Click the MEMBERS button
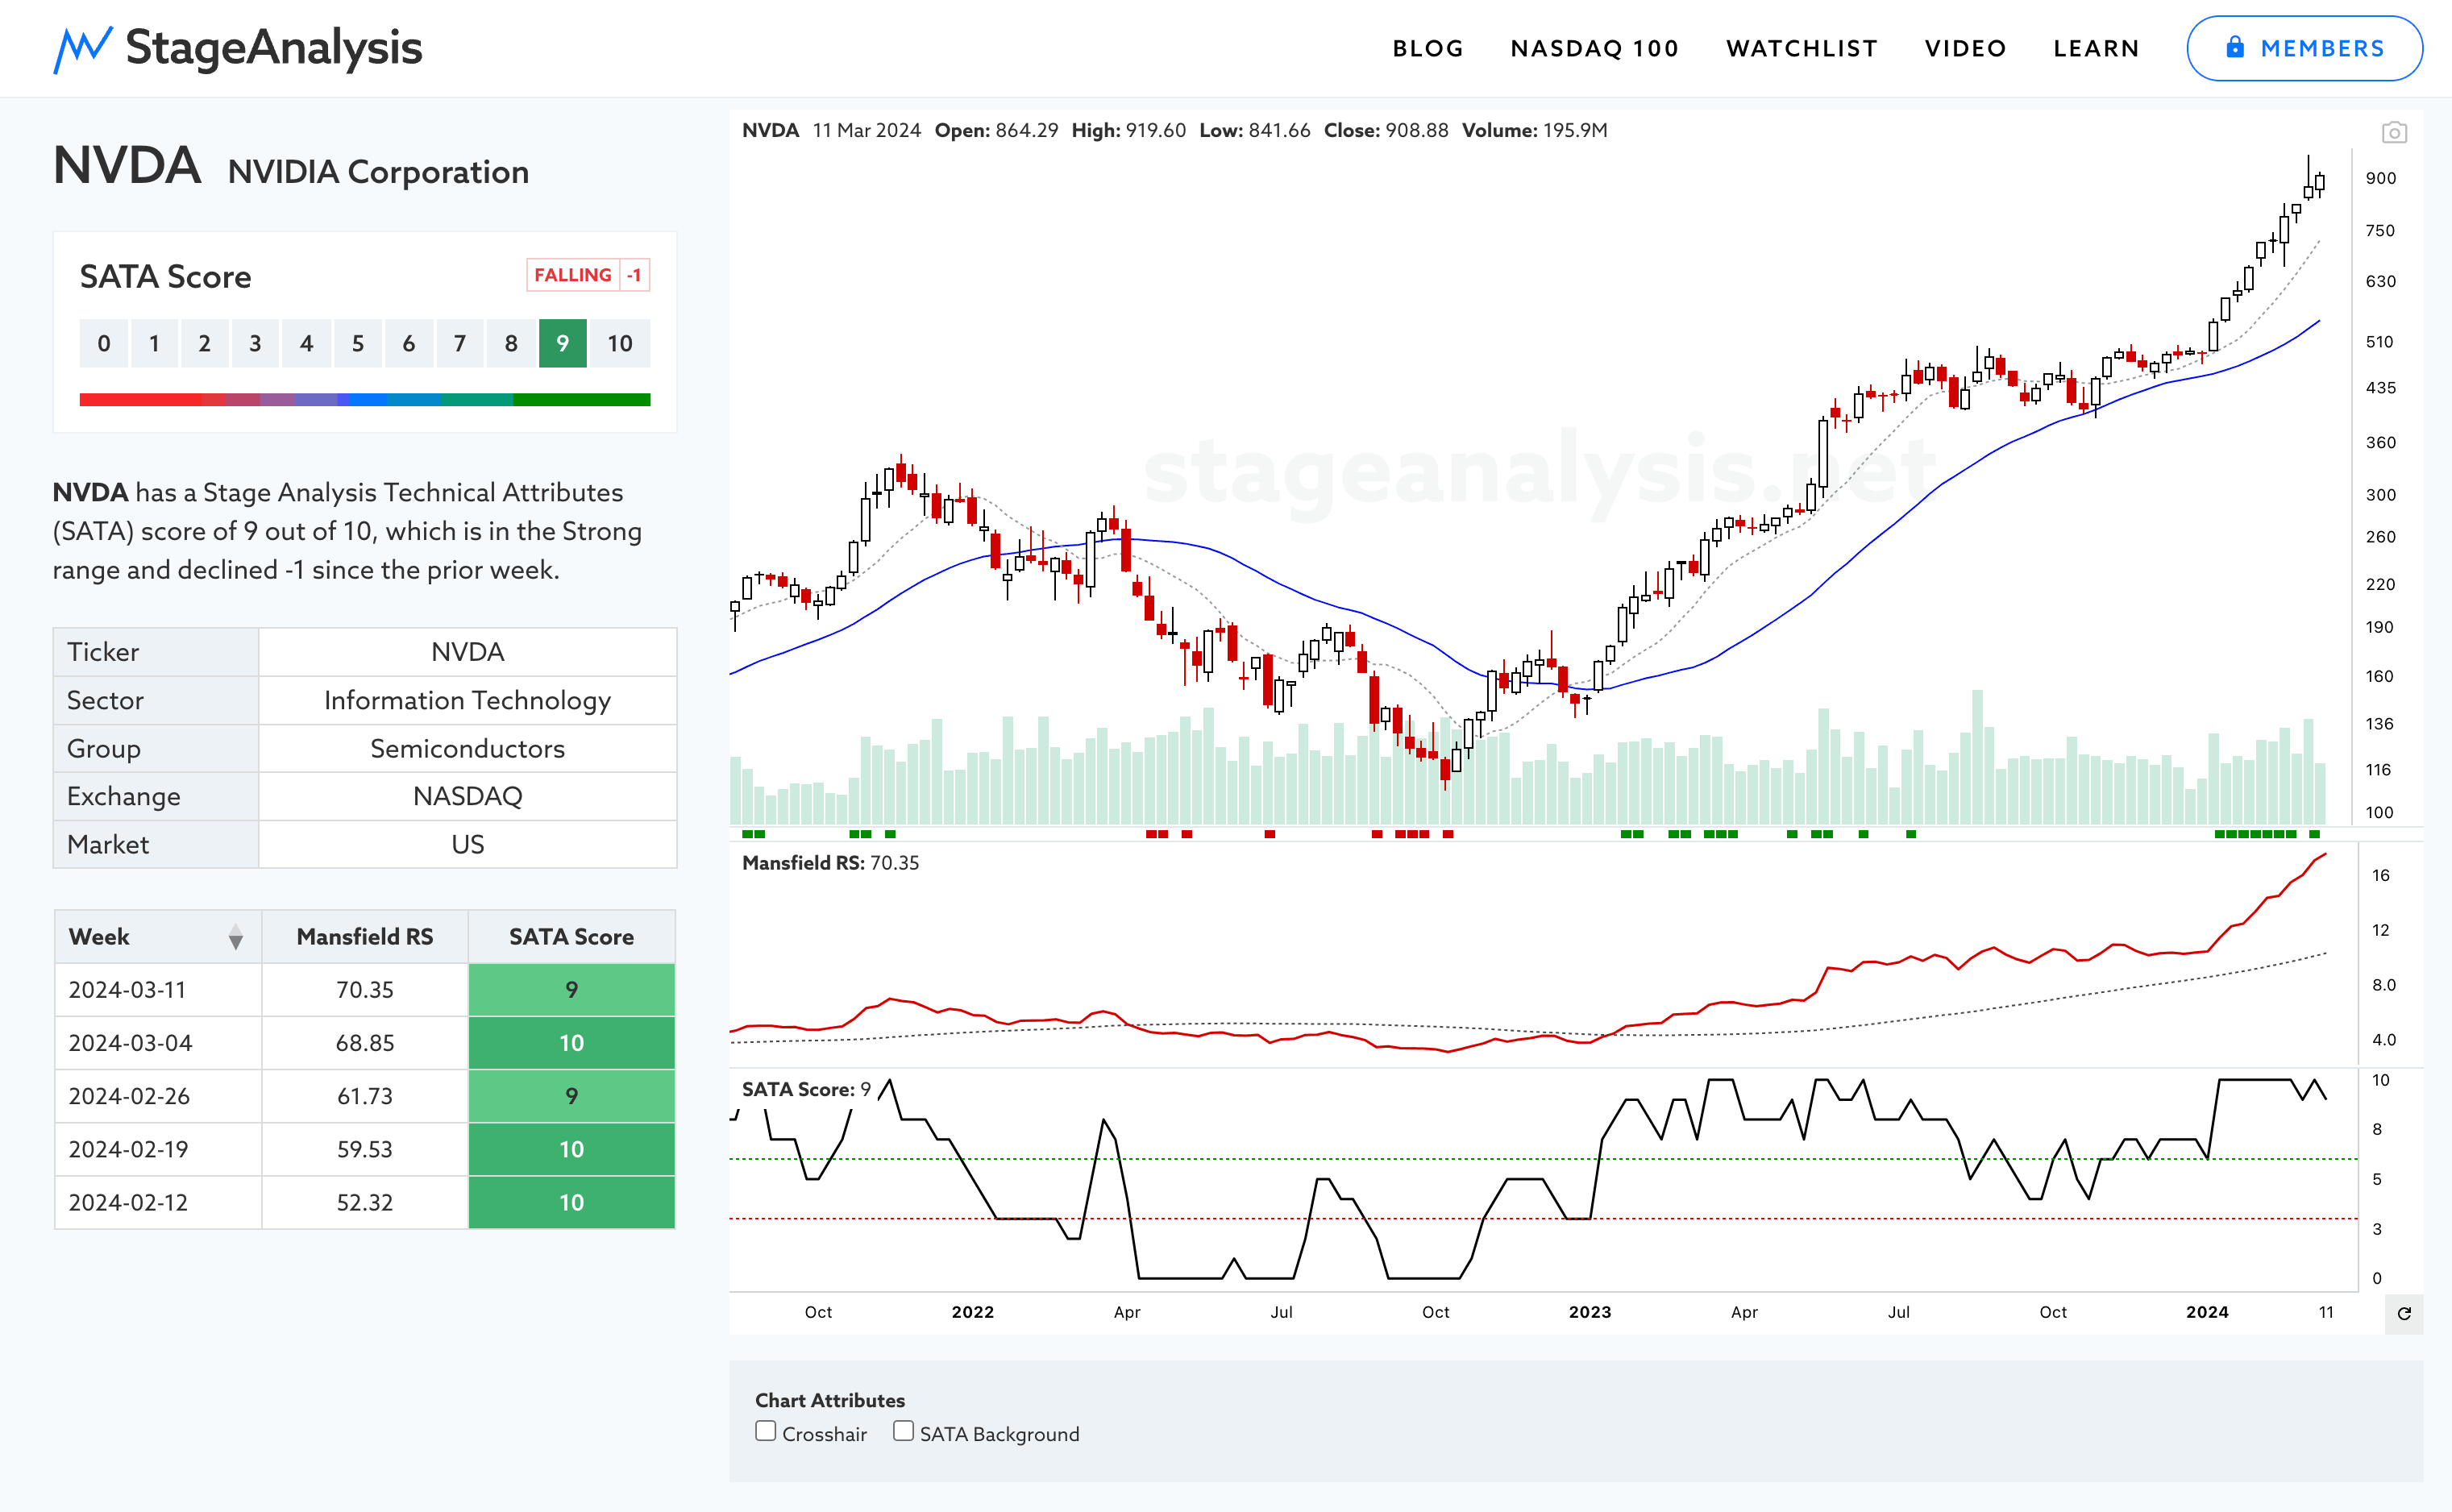The image size is (2452, 1512). (x=2304, y=48)
